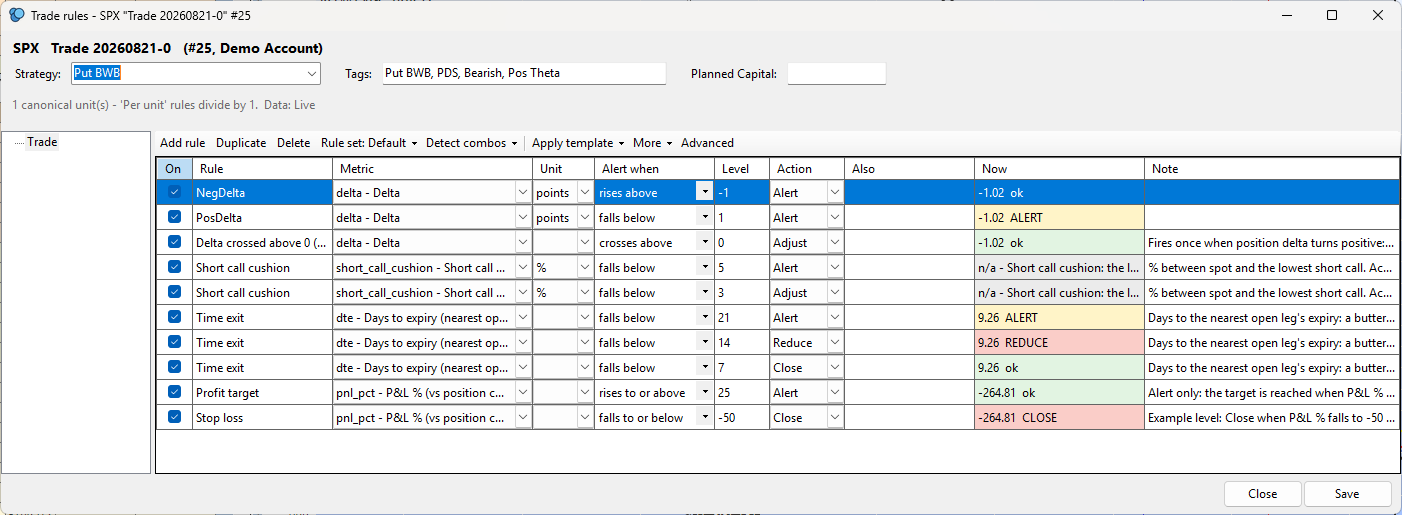This screenshot has height=515, width=1402.
Task: Click the Profit target rule name cell
Action: point(262,392)
